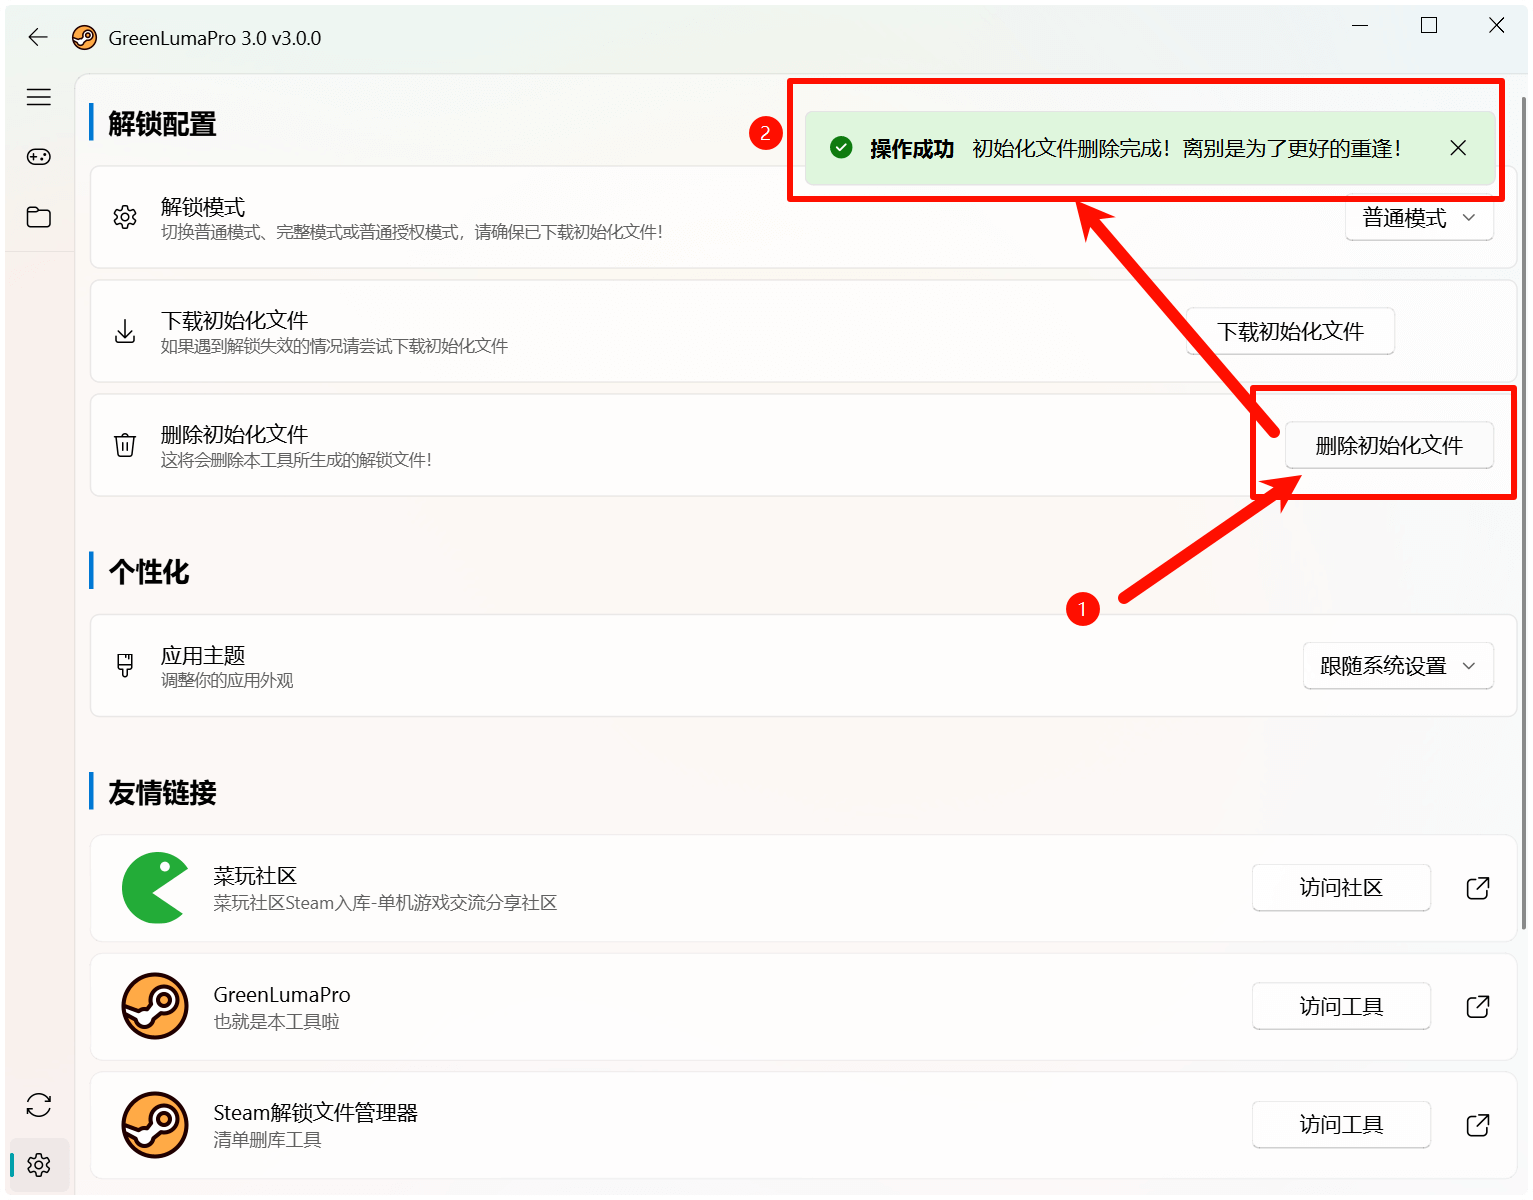Viewport: 1533px width, 1200px height.
Task: Open the game controller sidebar page
Action: (39, 157)
